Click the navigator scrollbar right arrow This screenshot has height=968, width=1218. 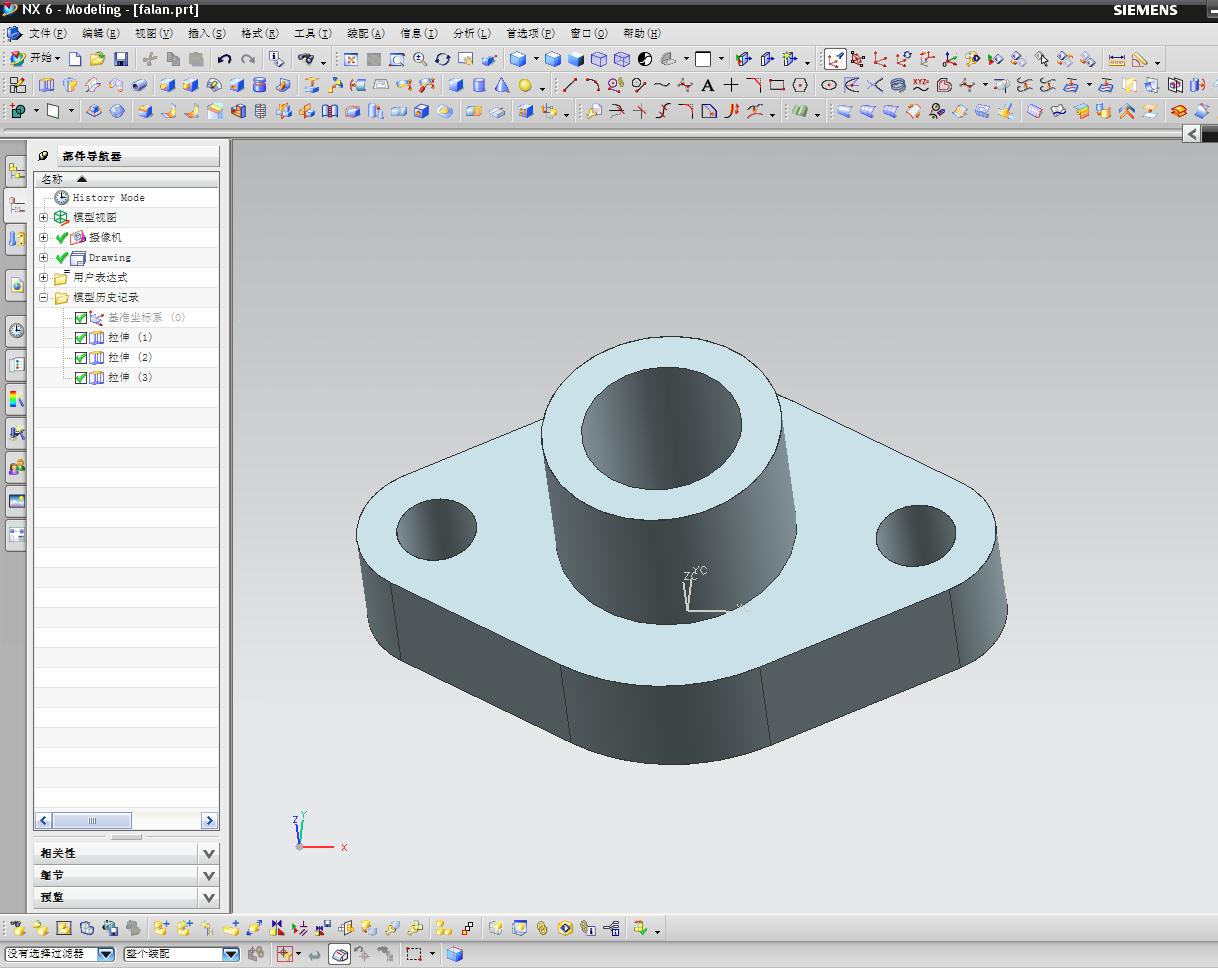point(209,821)
